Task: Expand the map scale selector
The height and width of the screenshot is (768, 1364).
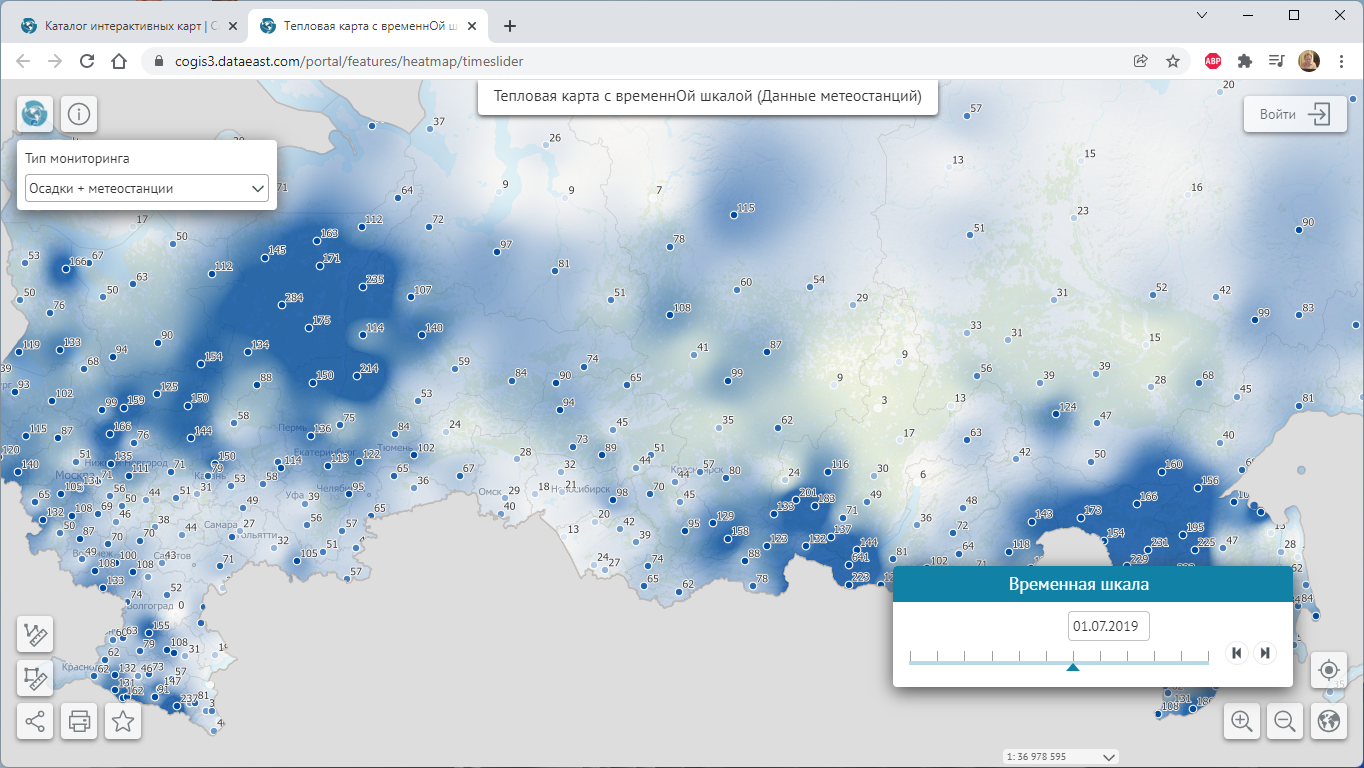Action: tap(1107, 757)
